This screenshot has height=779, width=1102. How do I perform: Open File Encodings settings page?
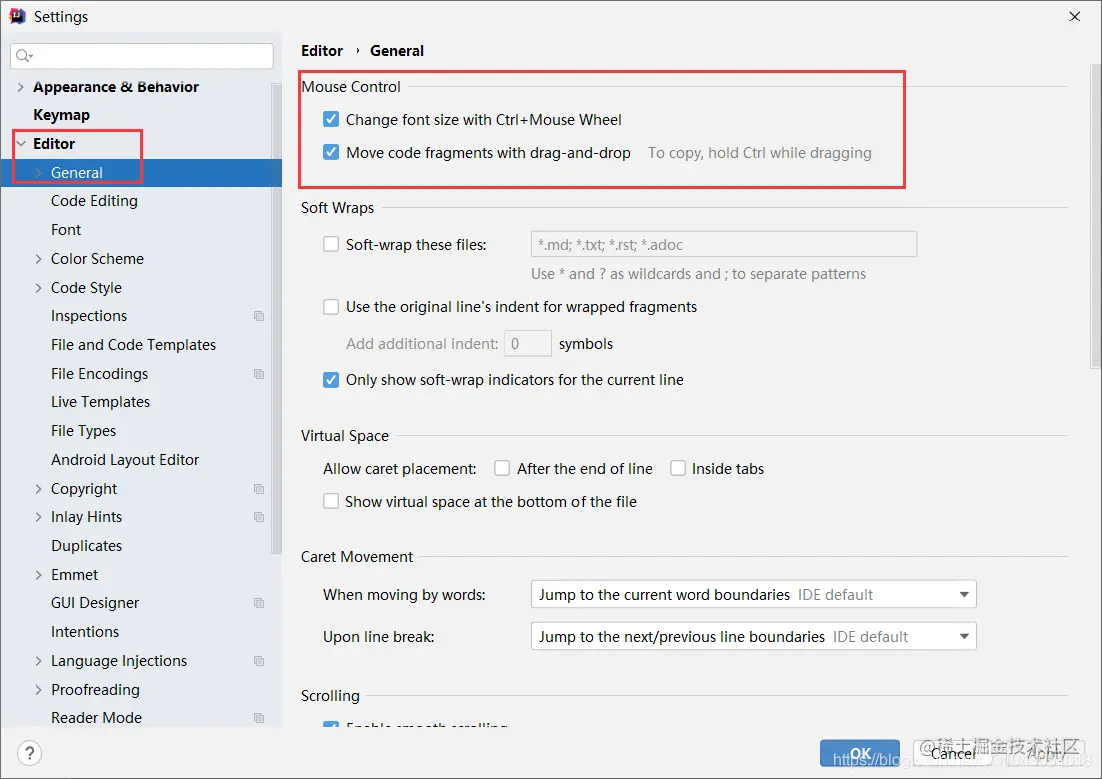99,374
